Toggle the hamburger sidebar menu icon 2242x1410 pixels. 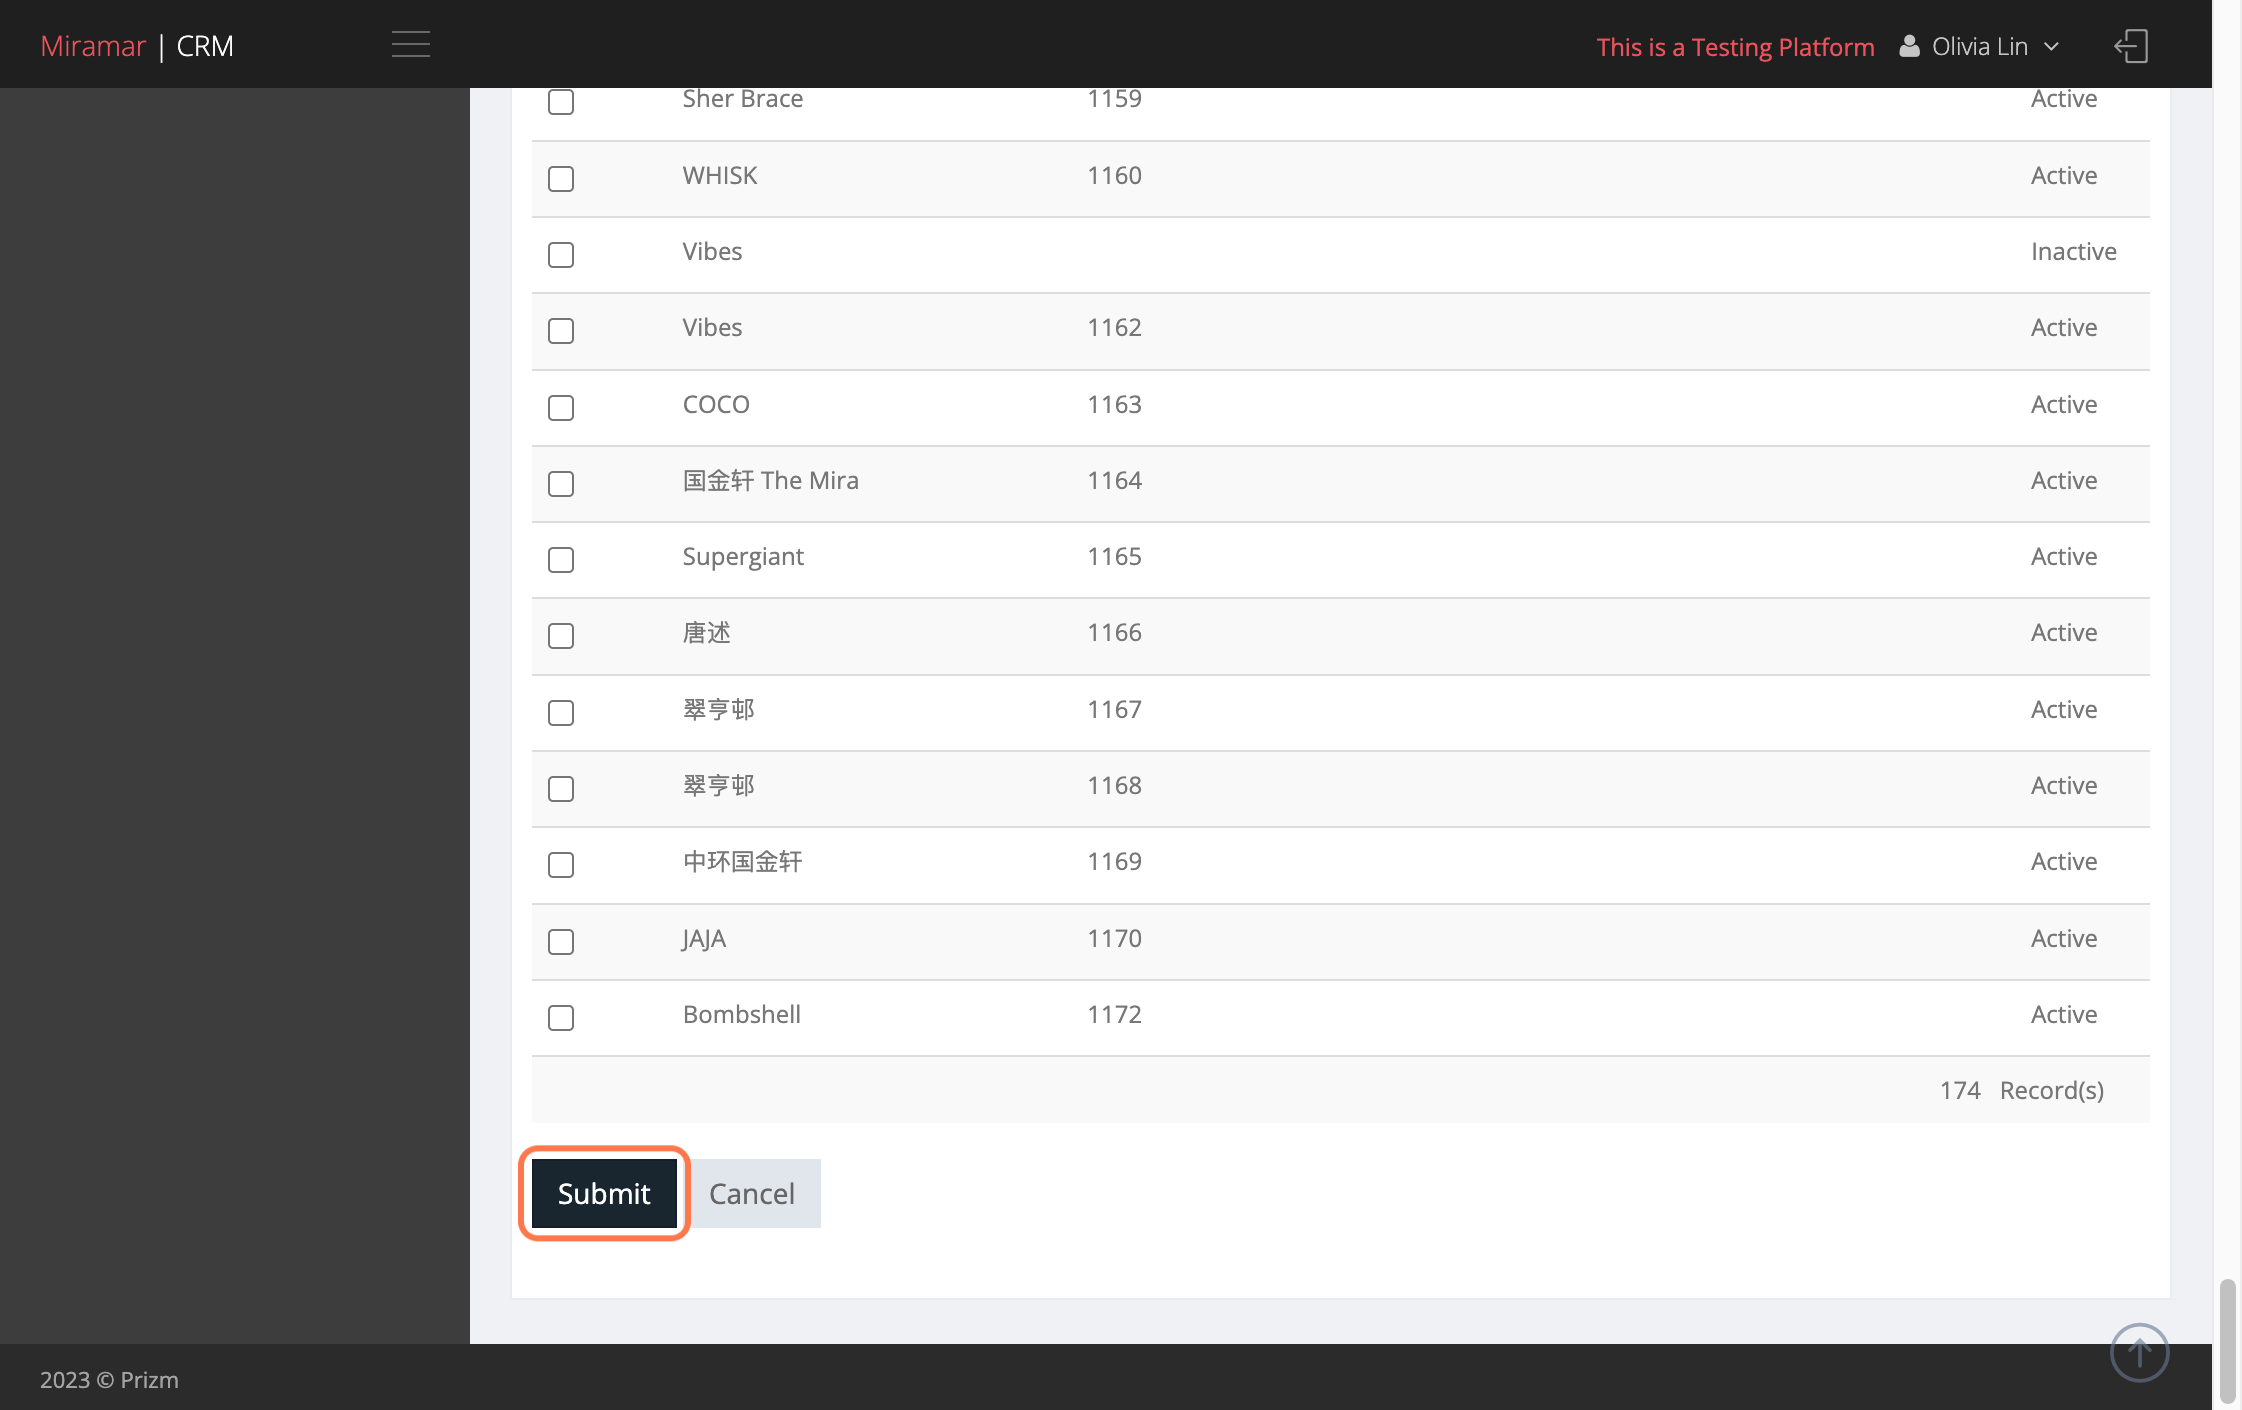click(x=411, y=45)
